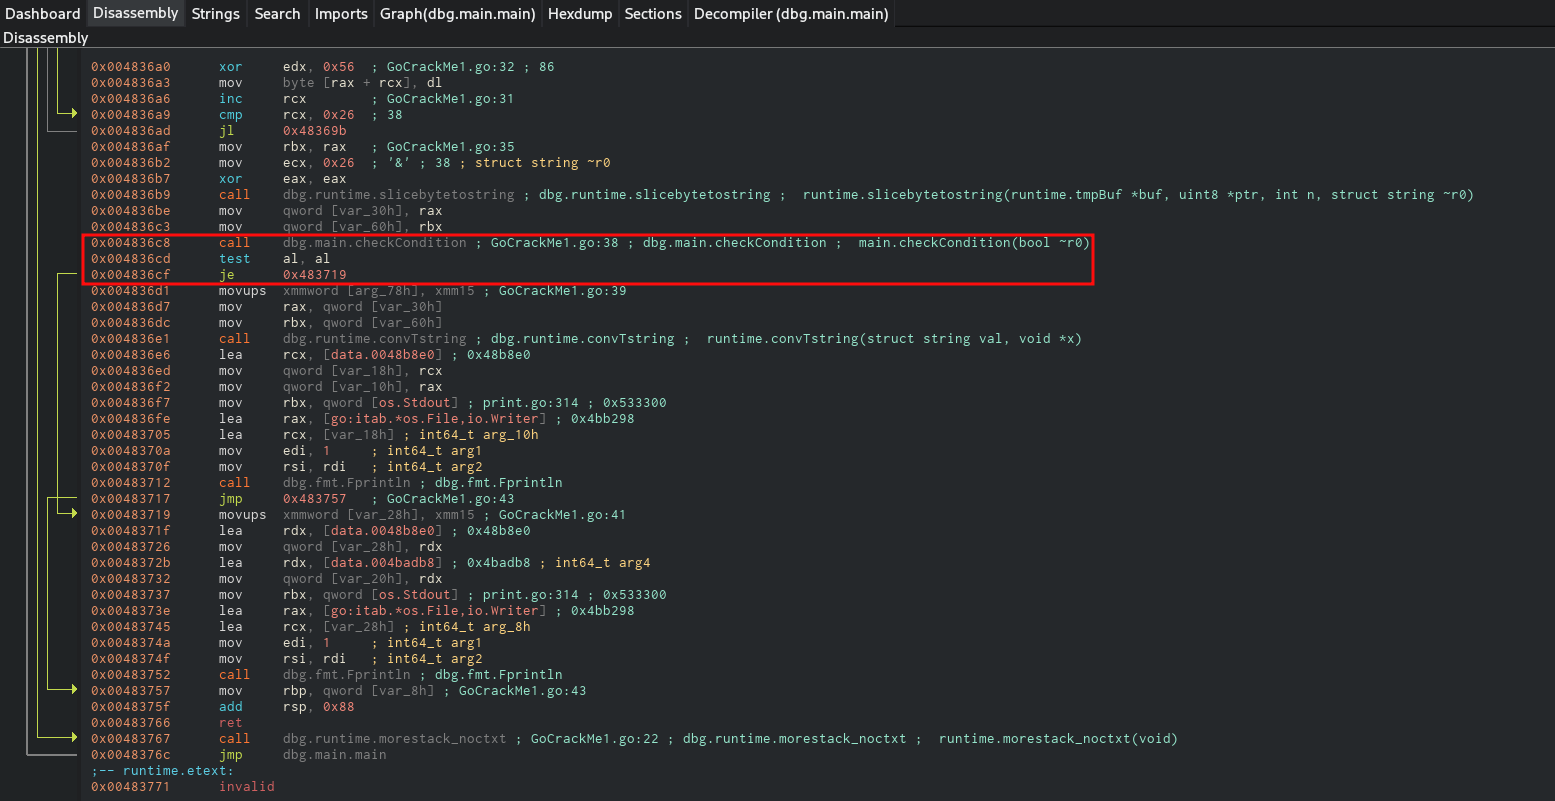Follow the je 0x483719 jump target
The image size is (1555, 801).
point(314,275)
